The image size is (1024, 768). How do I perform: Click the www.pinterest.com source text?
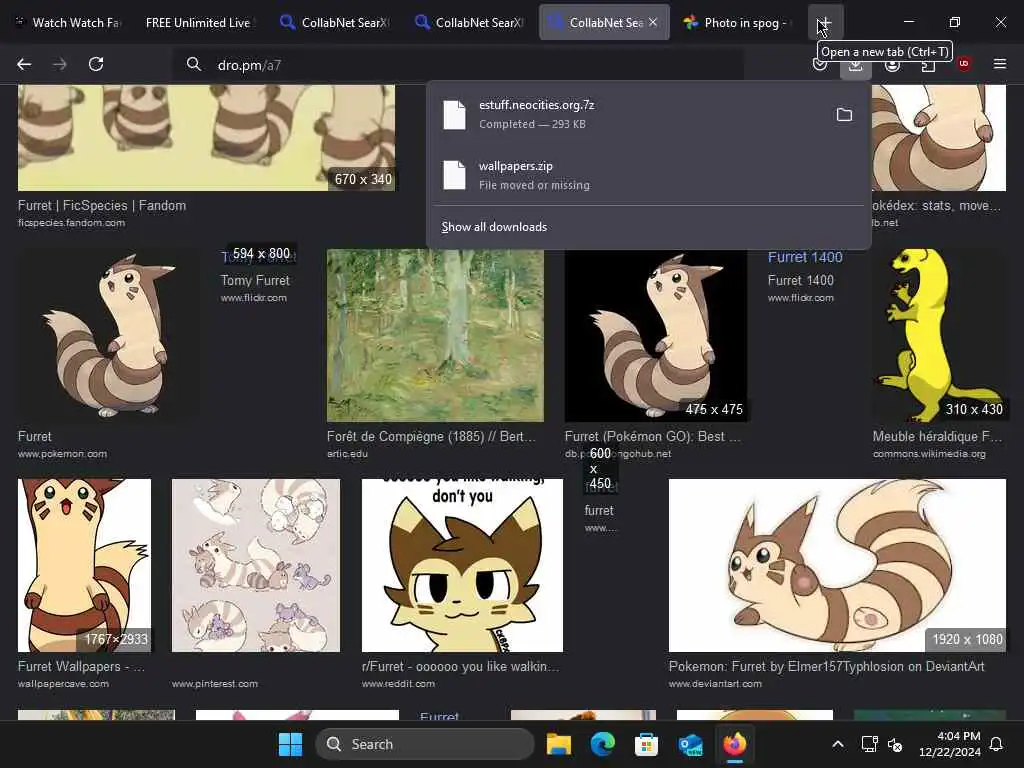point(215,684)
